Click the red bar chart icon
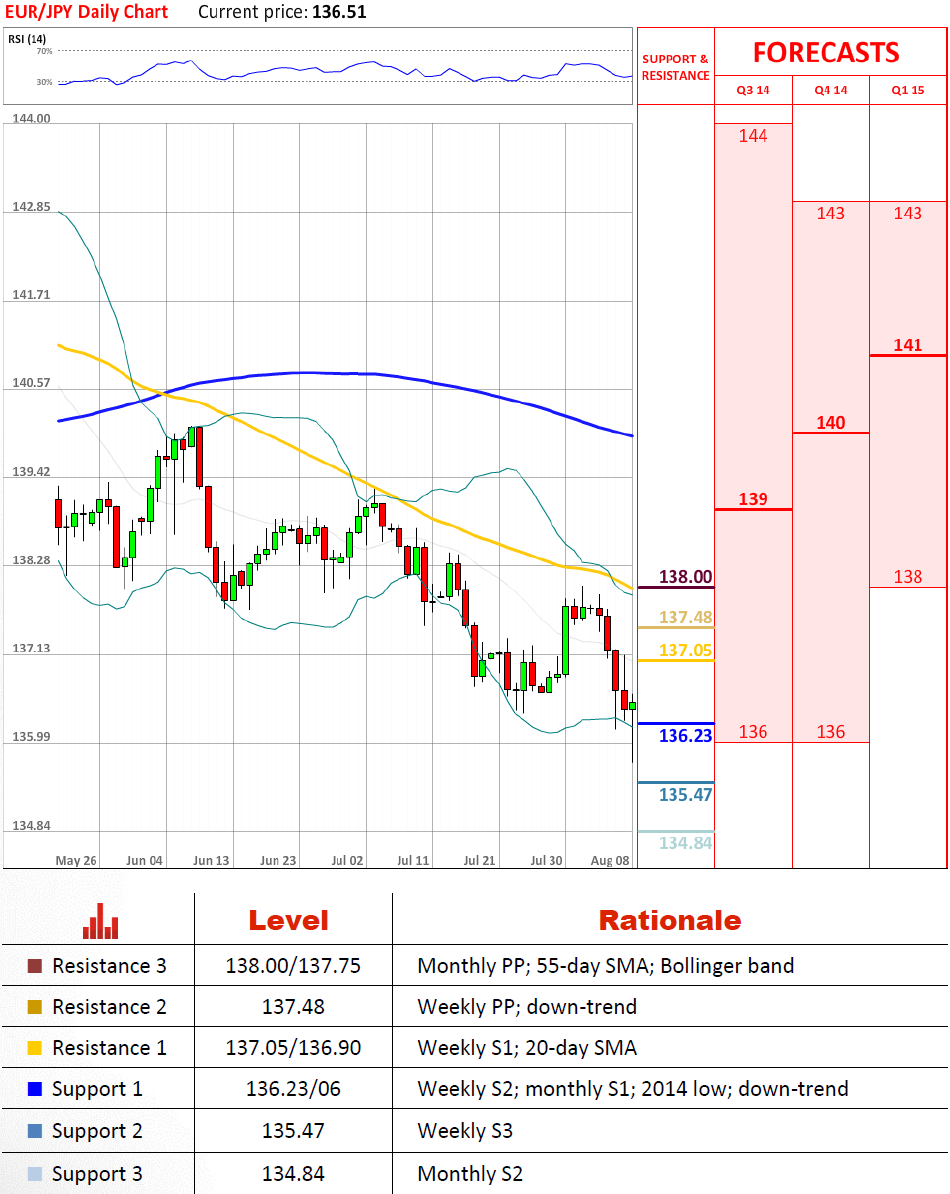 100,921
